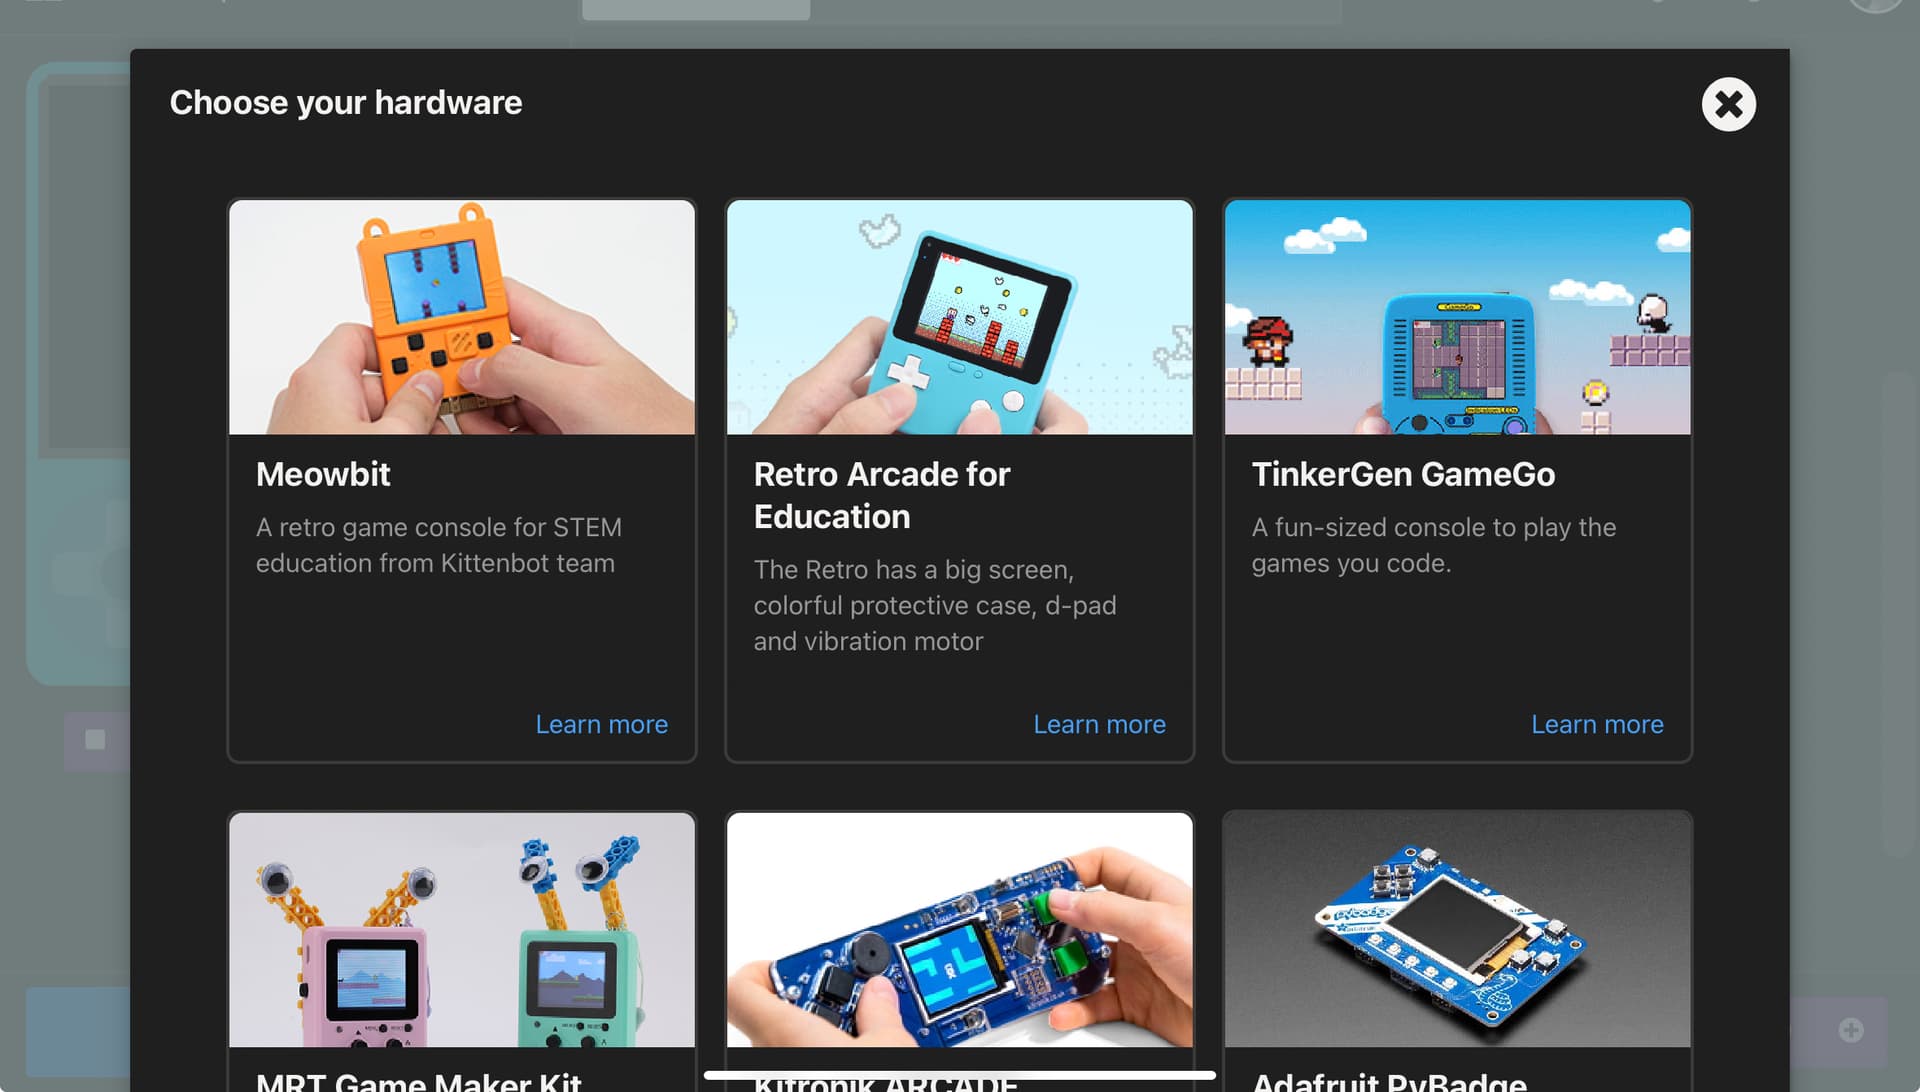Image resolution: width=1920 pixels, height=1092 pixels.
Task: Click the Kitronik ARCADE card title
Action: click(x=886, y=1083)
